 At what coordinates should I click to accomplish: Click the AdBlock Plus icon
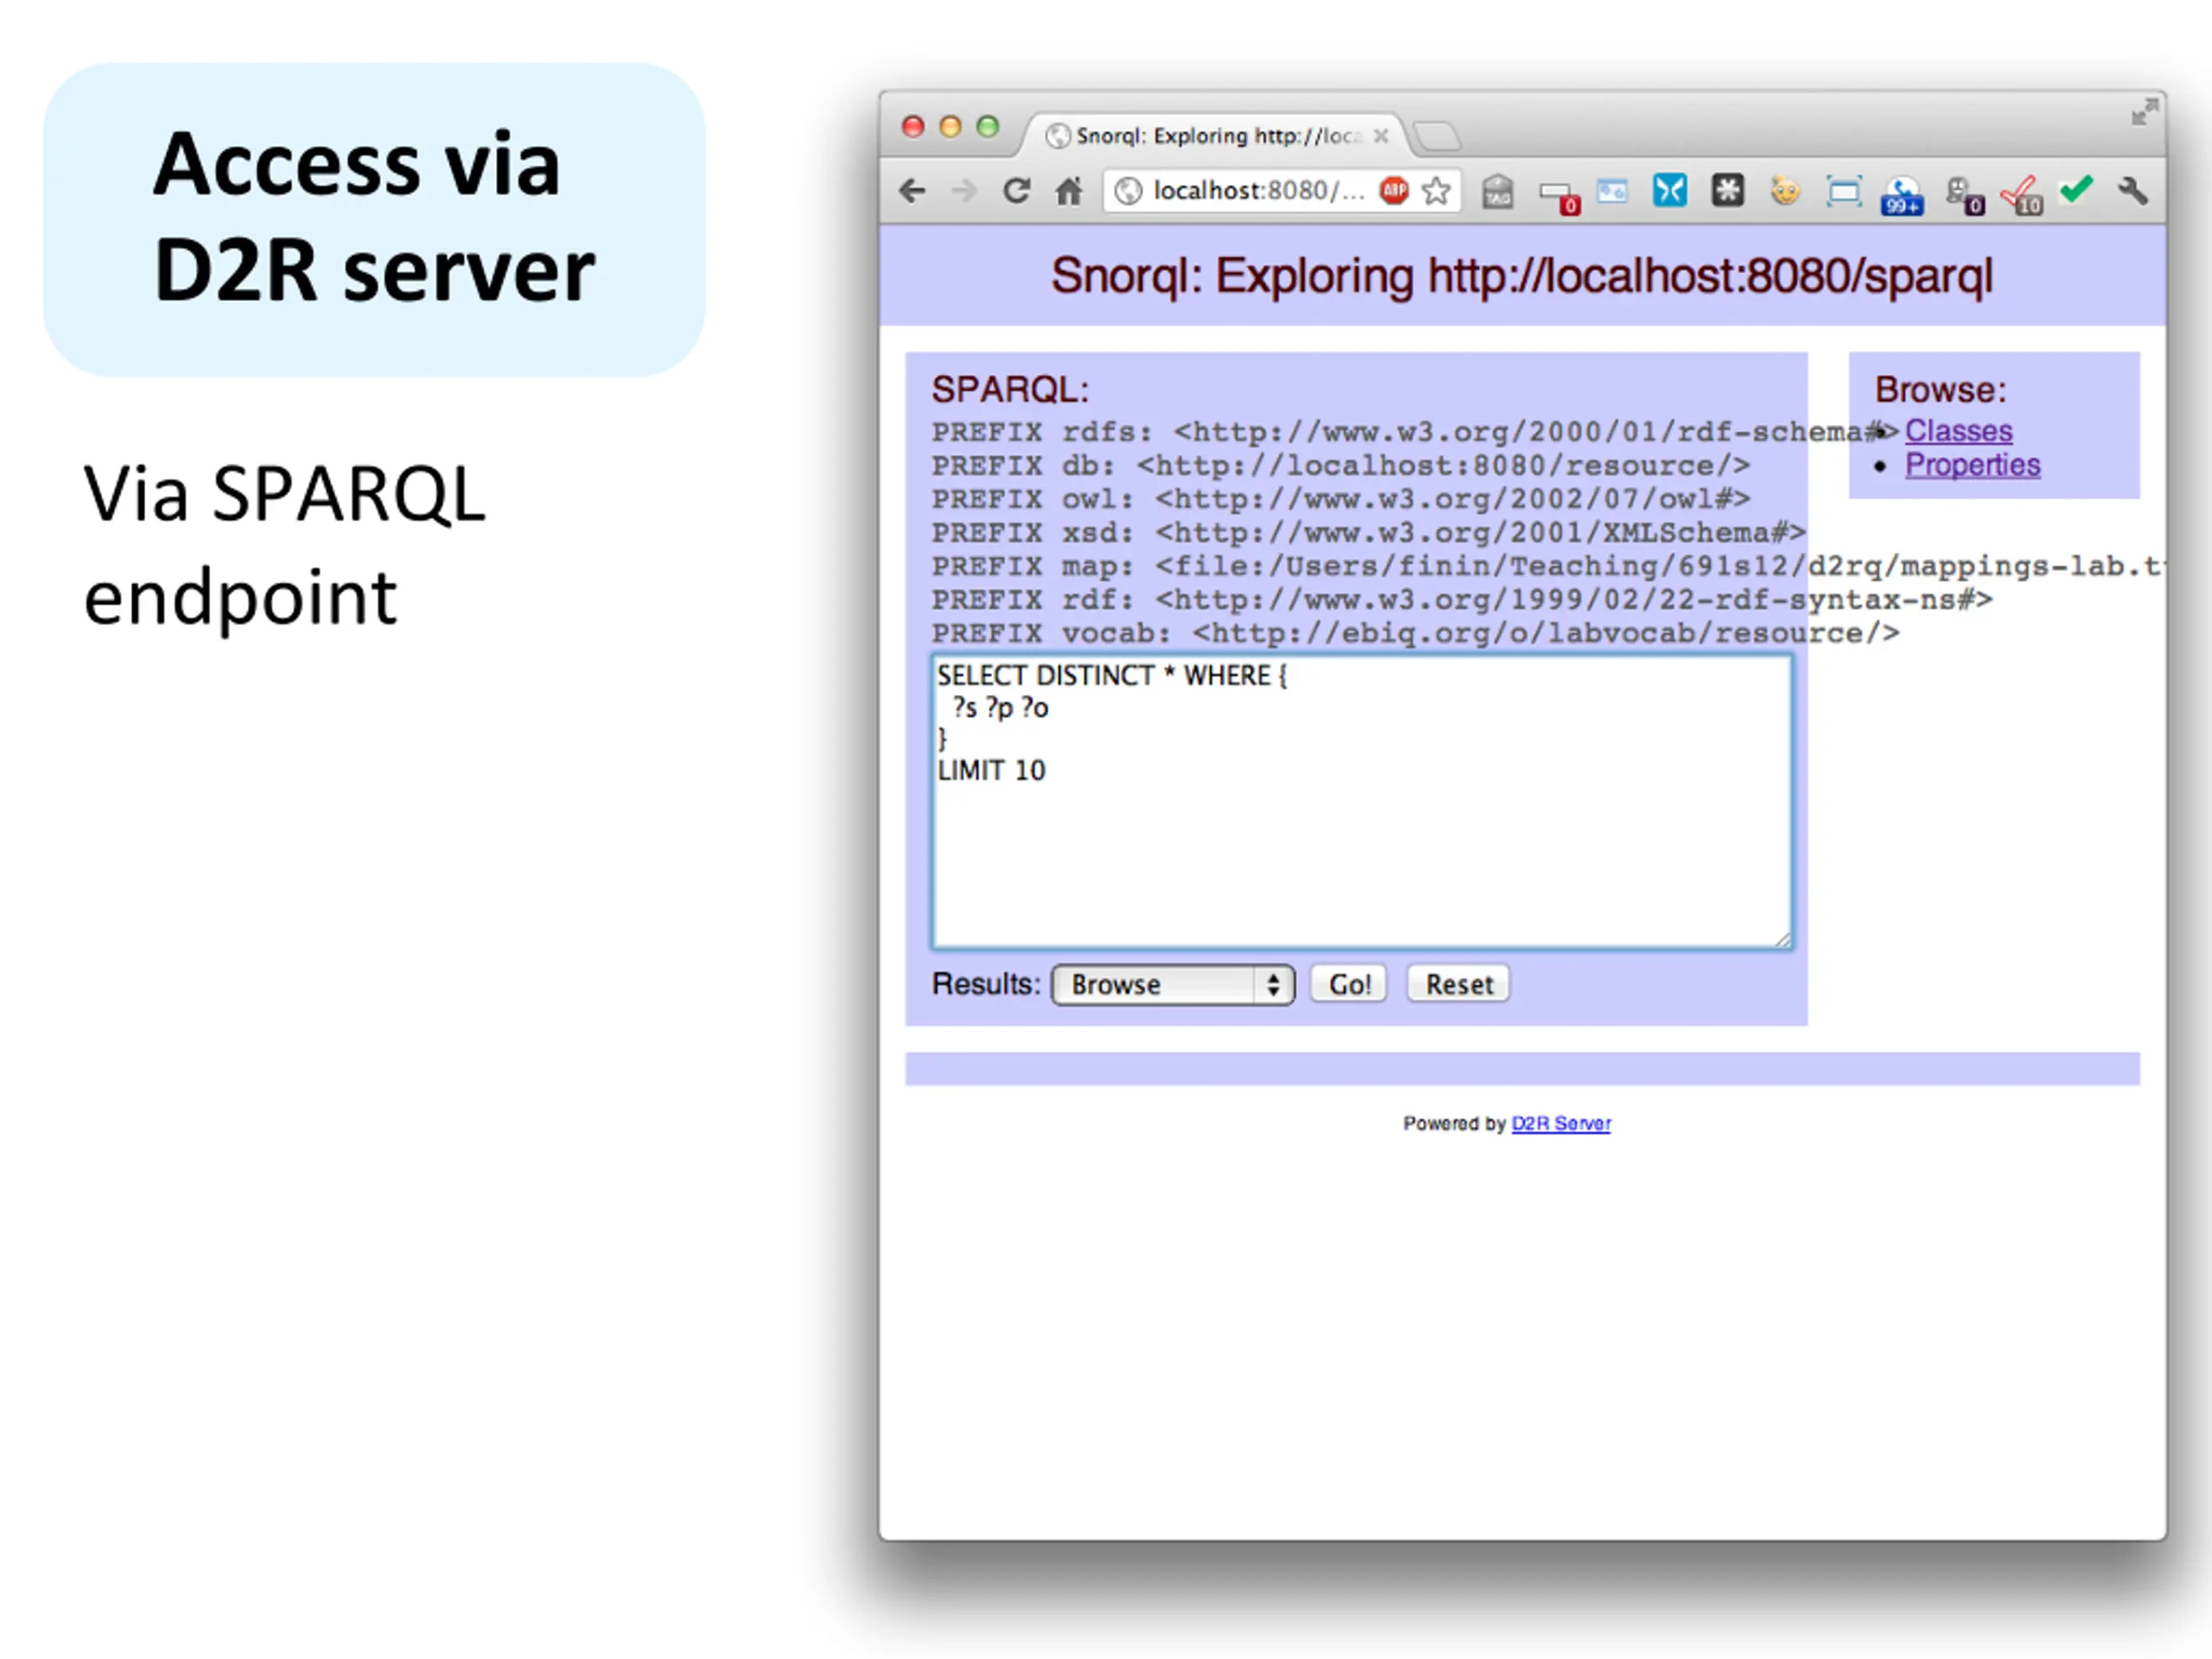click(1393, 190)
